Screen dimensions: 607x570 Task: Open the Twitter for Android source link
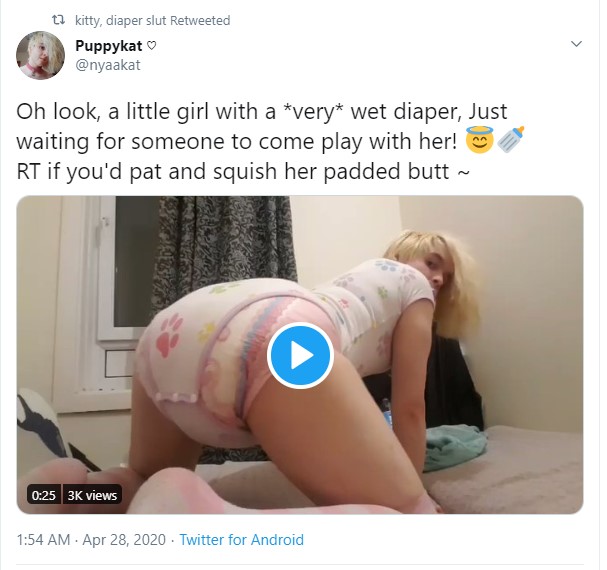[x=242, y=540]
